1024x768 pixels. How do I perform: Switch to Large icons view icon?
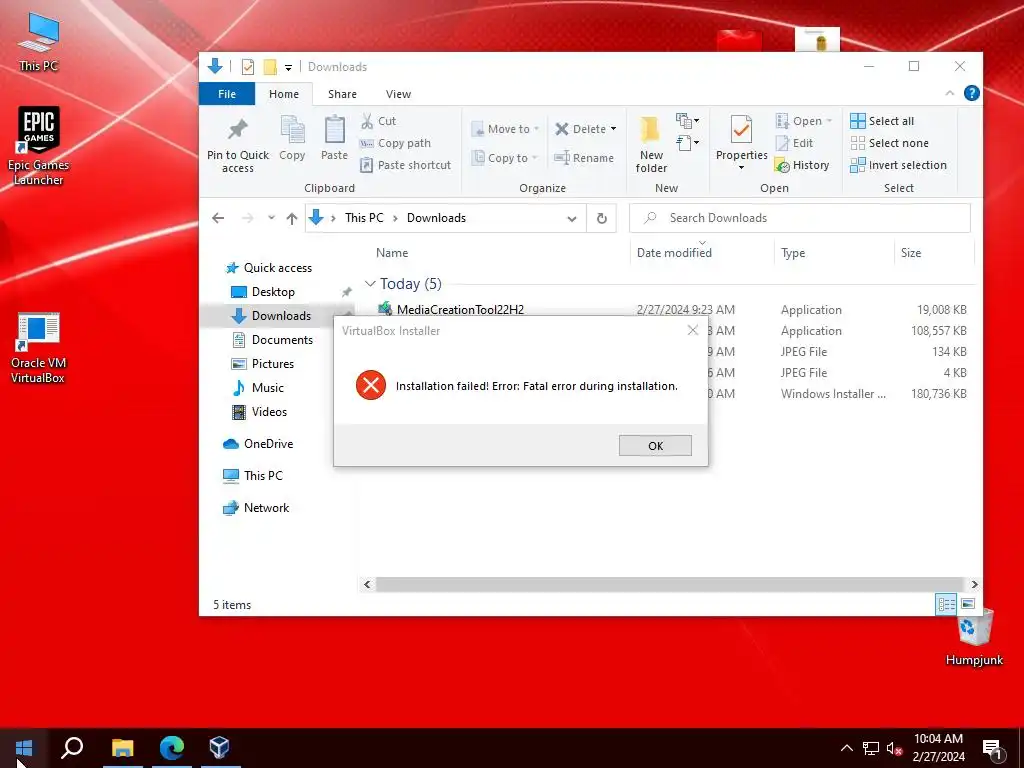tap(968, 604)
